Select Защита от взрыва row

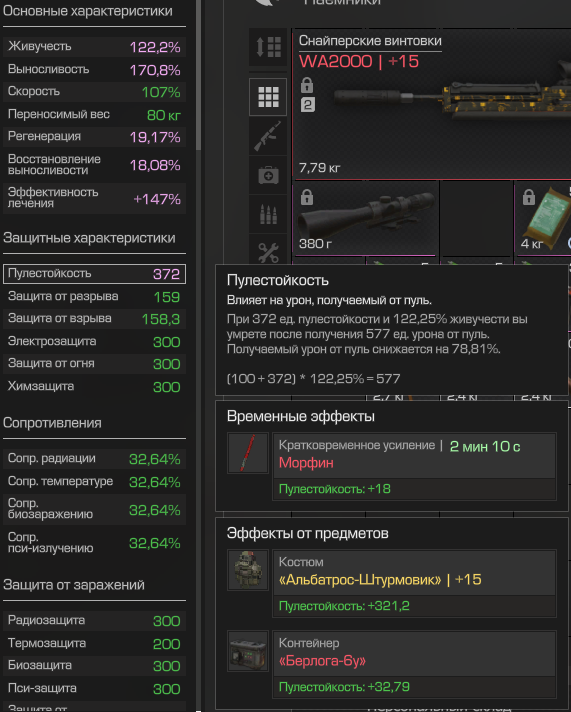pyautogui.click(x=94, y=319)
